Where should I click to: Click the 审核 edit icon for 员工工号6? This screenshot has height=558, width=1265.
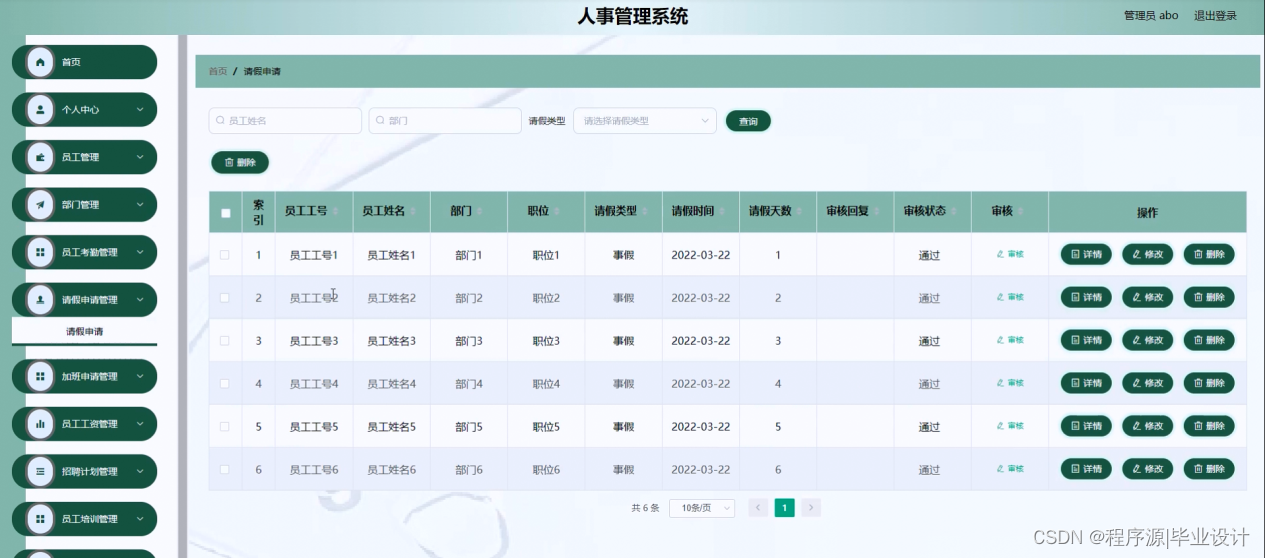pyautogui.click(x=1000, y=468)
